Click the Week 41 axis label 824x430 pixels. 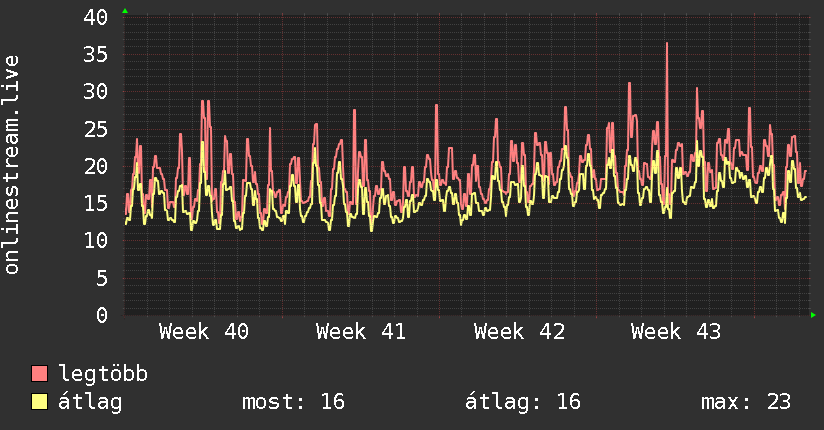pyautogui.click(x=361, y=332)
